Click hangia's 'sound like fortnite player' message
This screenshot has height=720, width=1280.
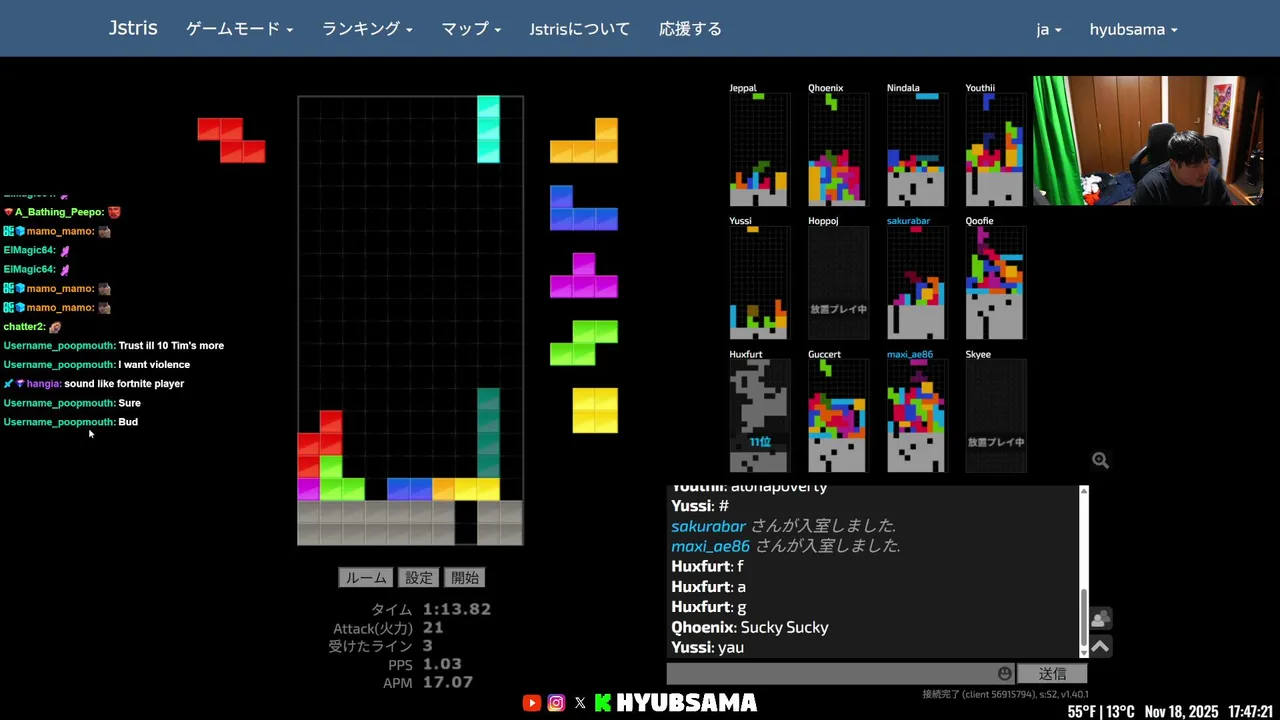tap(124, 384)
